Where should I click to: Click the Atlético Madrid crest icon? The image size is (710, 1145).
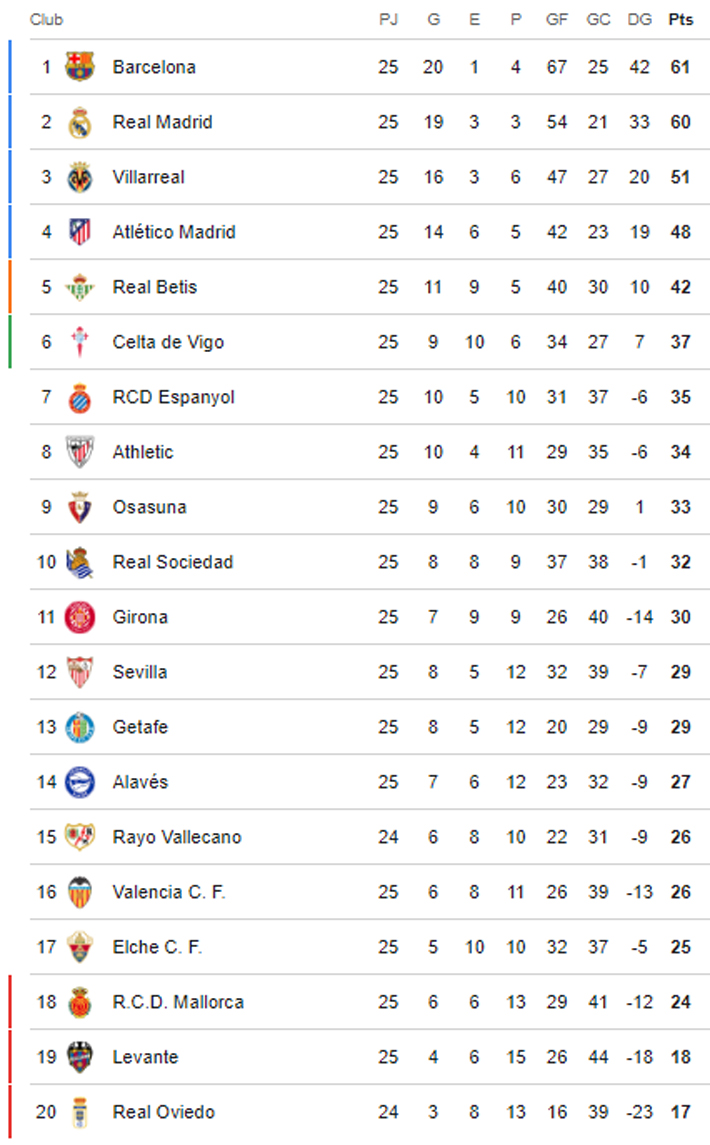pyautogui.click(x=79, y=232)
